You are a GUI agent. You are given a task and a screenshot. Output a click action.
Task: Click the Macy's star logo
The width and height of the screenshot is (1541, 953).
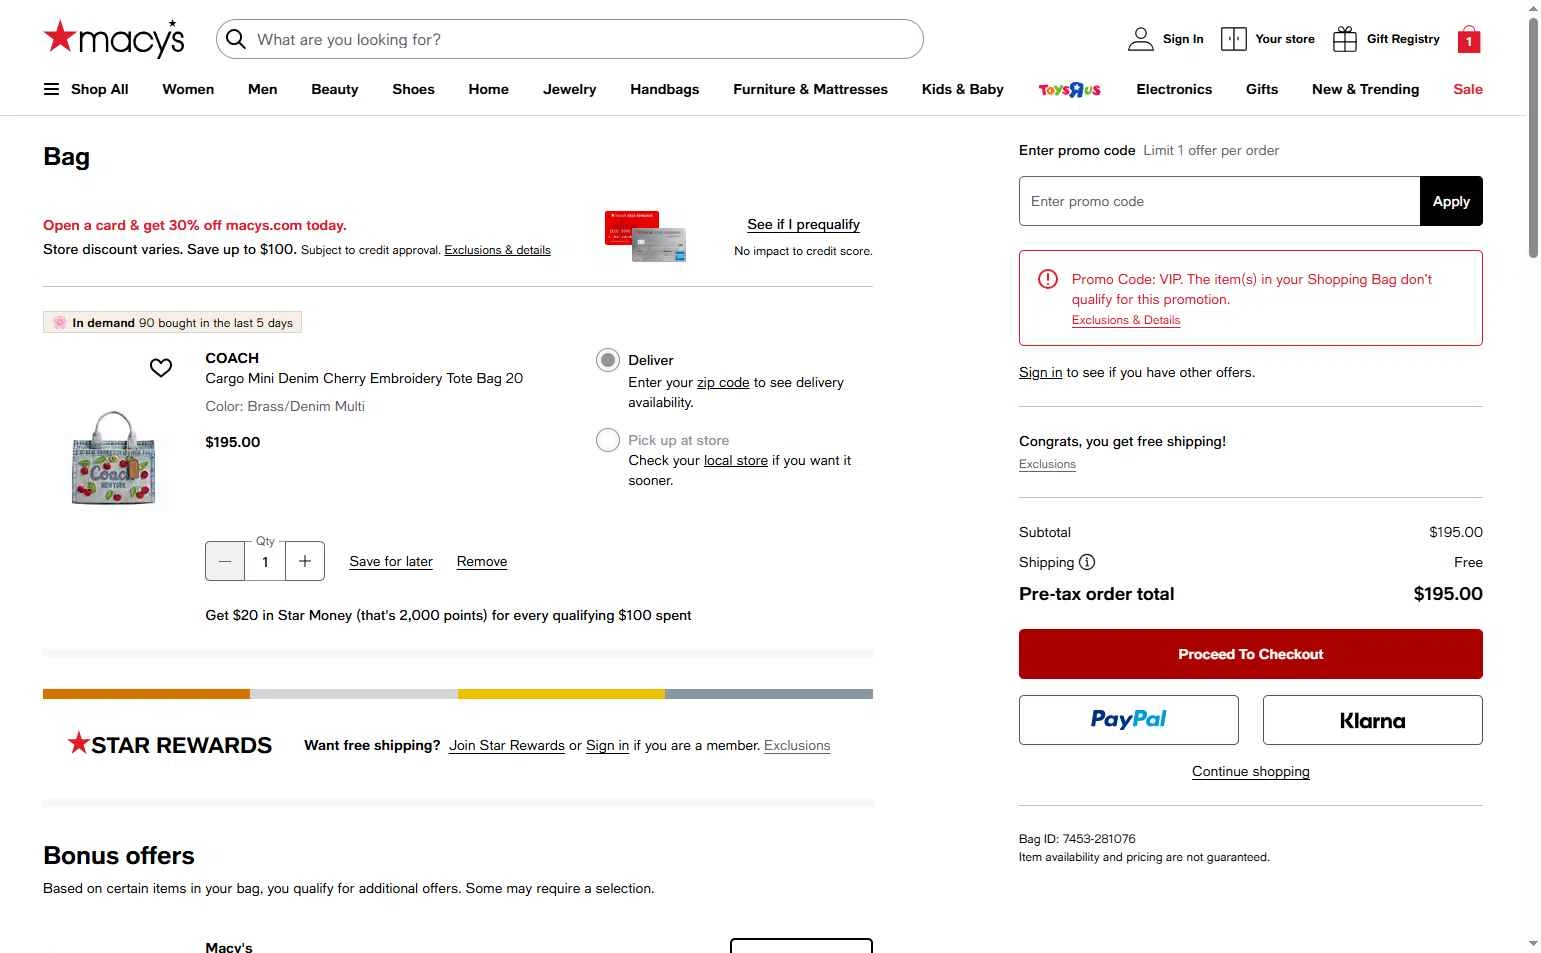[114, 39]
